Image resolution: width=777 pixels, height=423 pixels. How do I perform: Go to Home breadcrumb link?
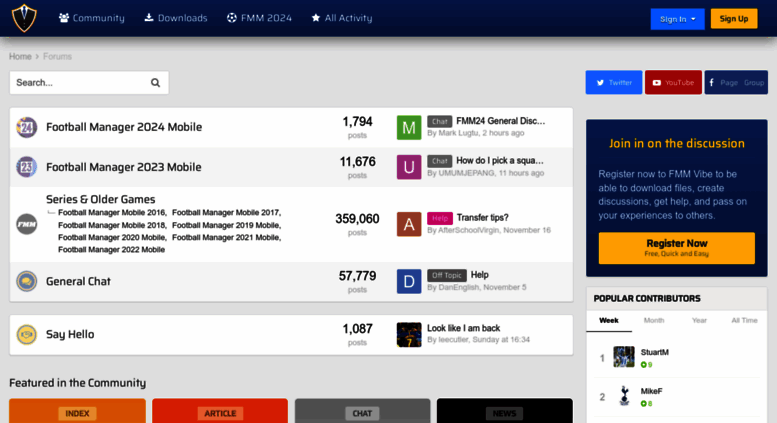click(x=20, y=56)
